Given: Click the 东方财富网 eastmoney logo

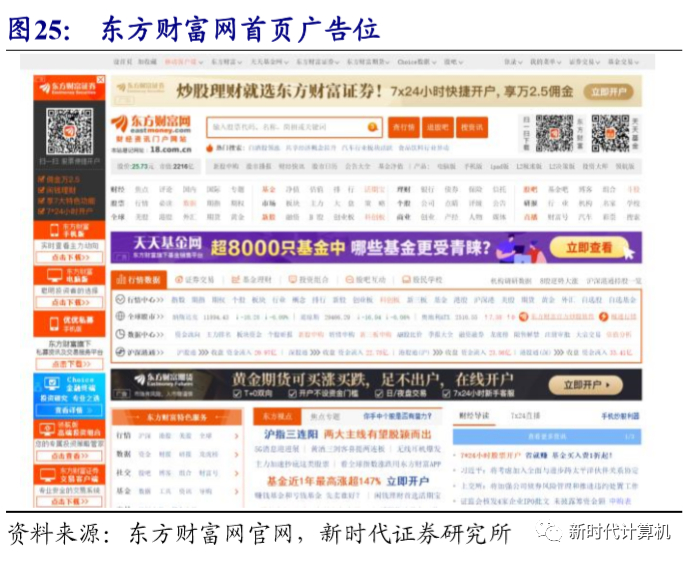Looking at the screenshot, I should point(151,128).
